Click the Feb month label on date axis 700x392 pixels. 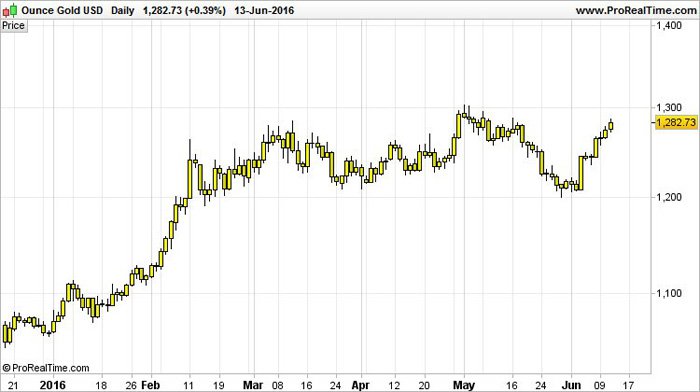click(x=150, y=385)
